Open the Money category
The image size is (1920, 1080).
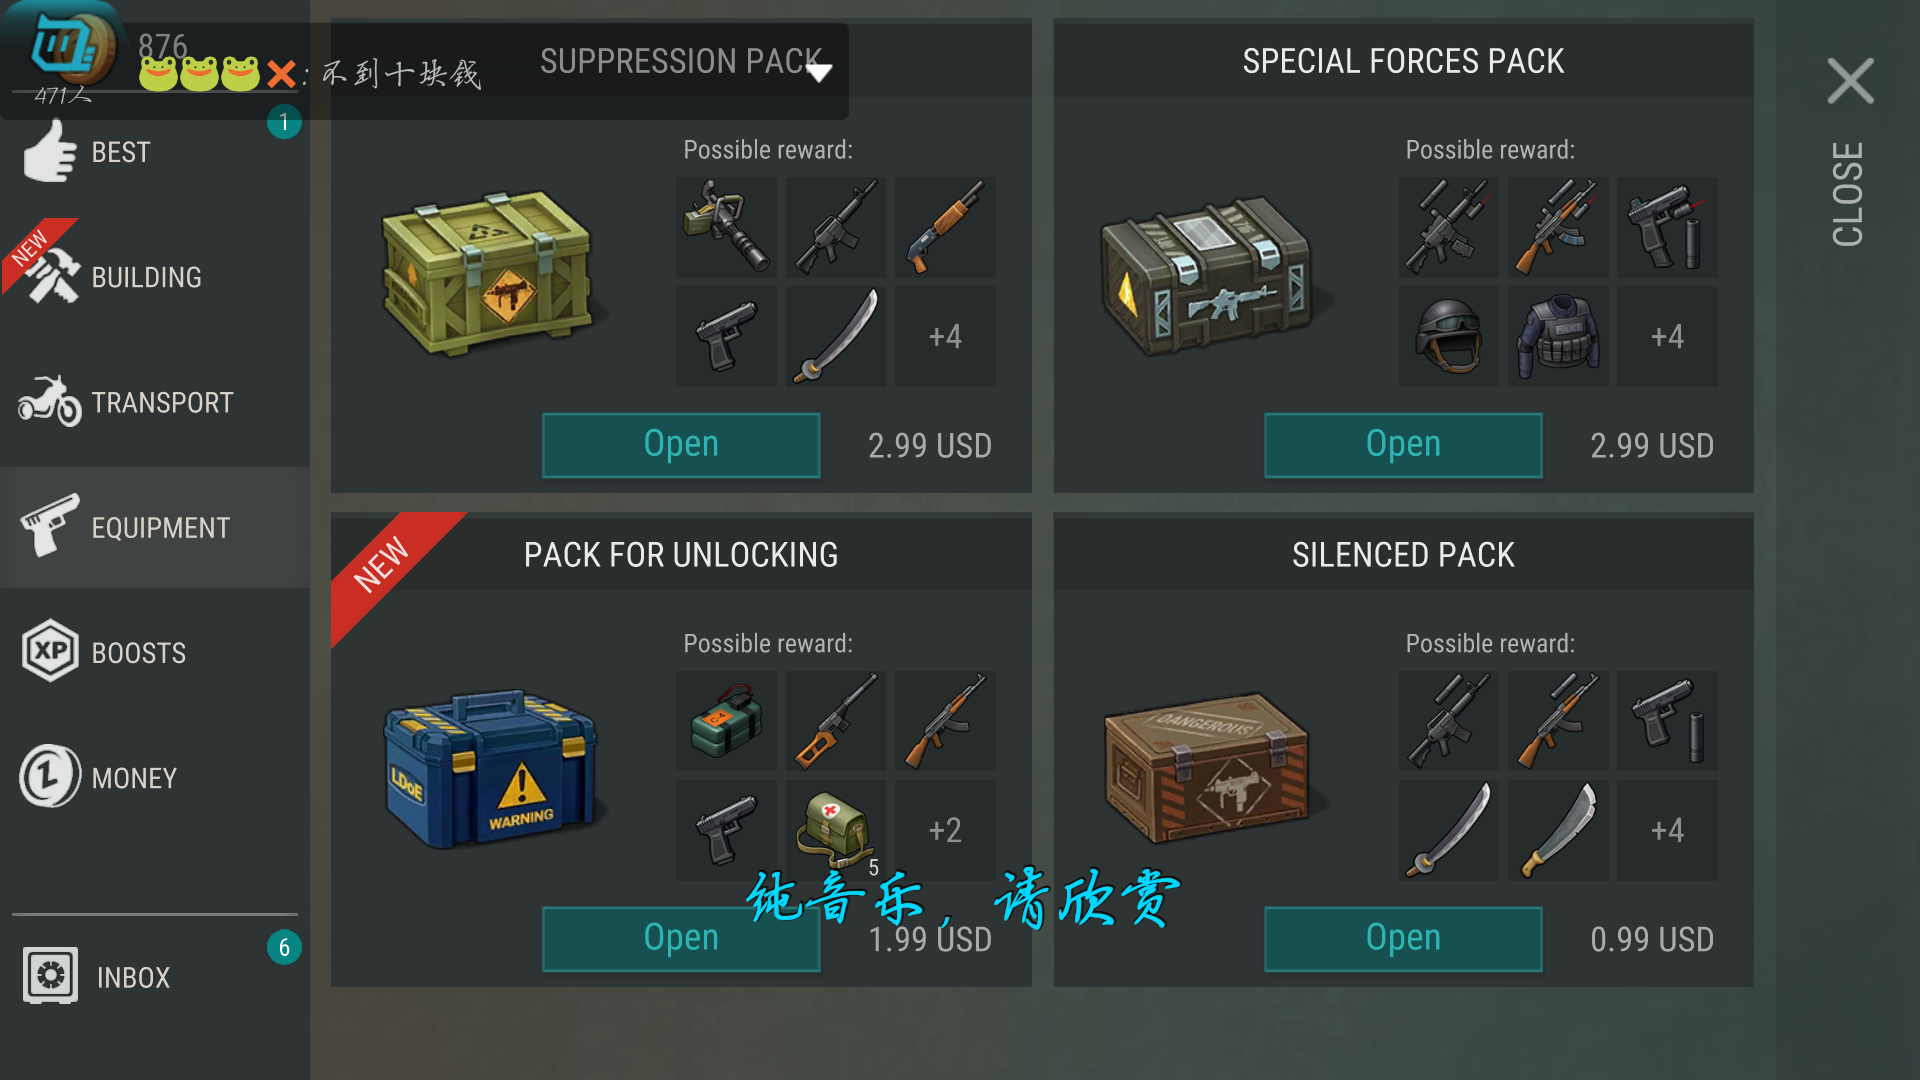[155, 777]
